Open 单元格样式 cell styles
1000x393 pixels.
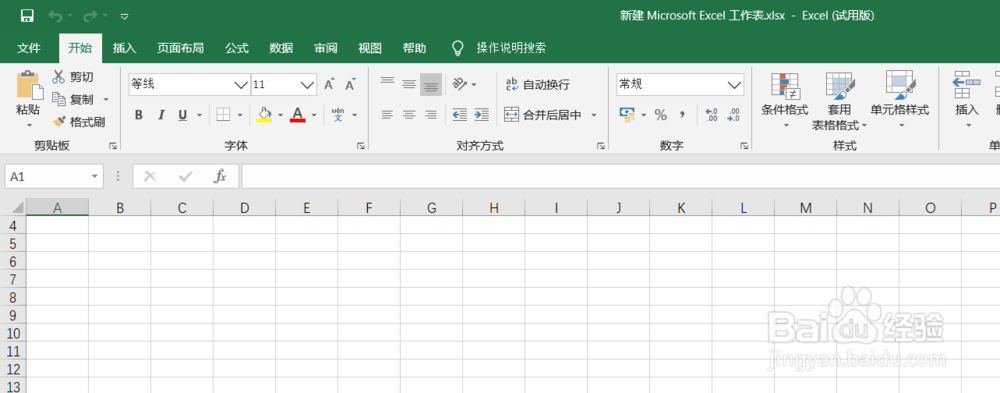[x=900, y=99]
